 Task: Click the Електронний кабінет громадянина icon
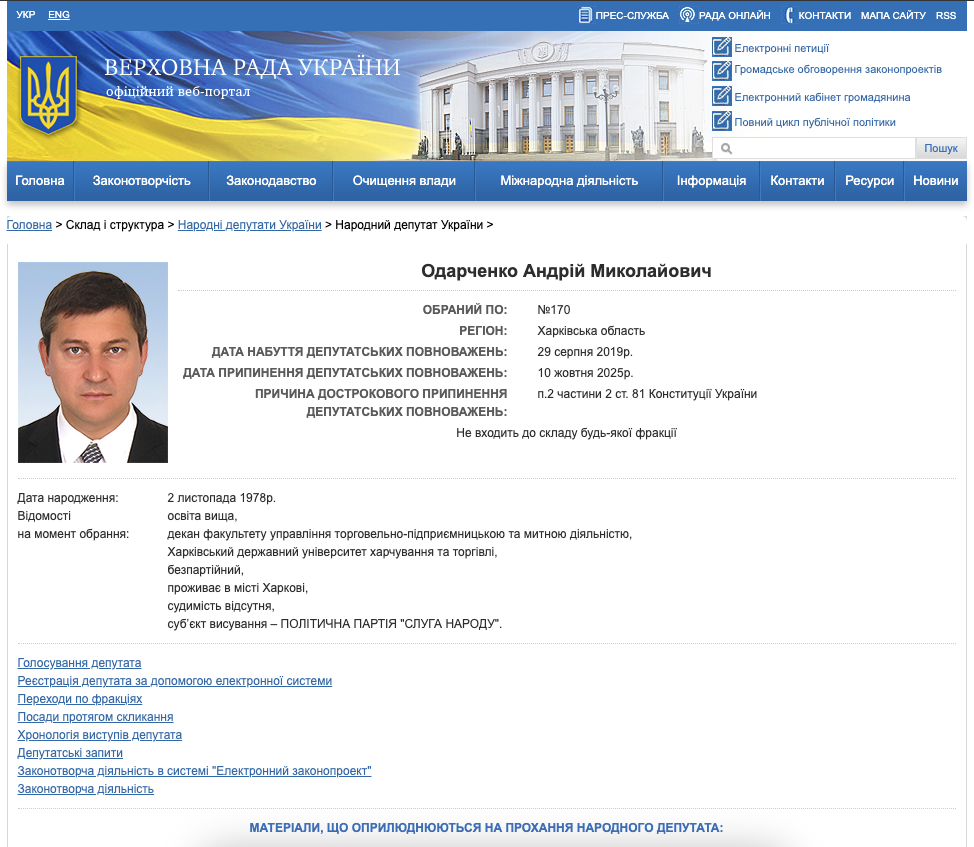pos(722,97)
